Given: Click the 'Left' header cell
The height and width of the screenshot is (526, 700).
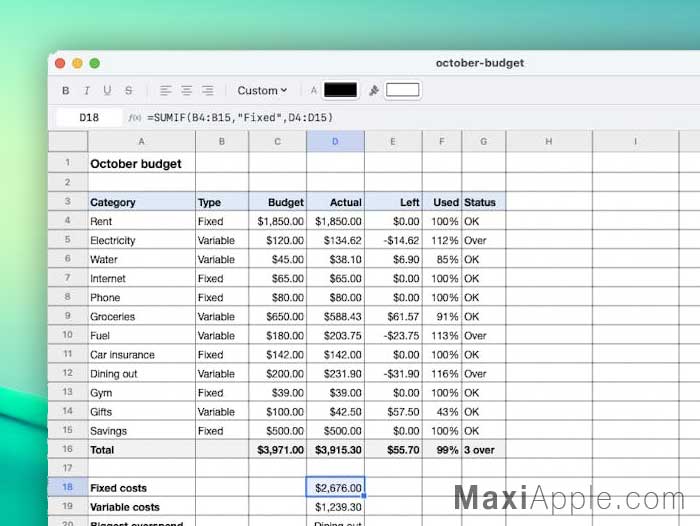Looking at the screenshot, I should [x=393, y=202].
